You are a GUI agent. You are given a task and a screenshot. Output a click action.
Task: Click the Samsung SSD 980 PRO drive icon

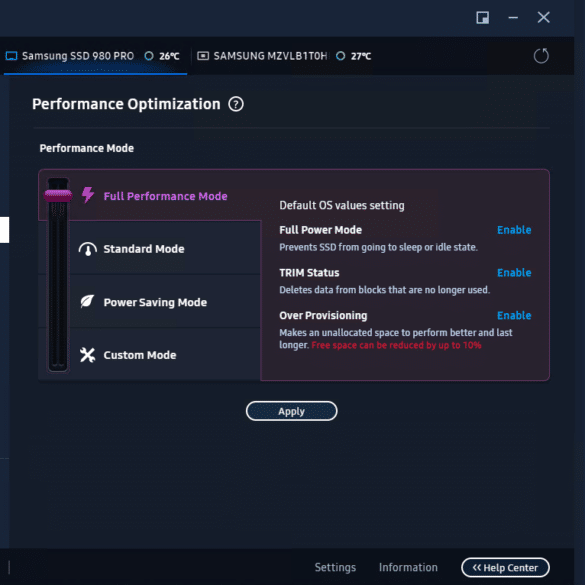point(11,56)
